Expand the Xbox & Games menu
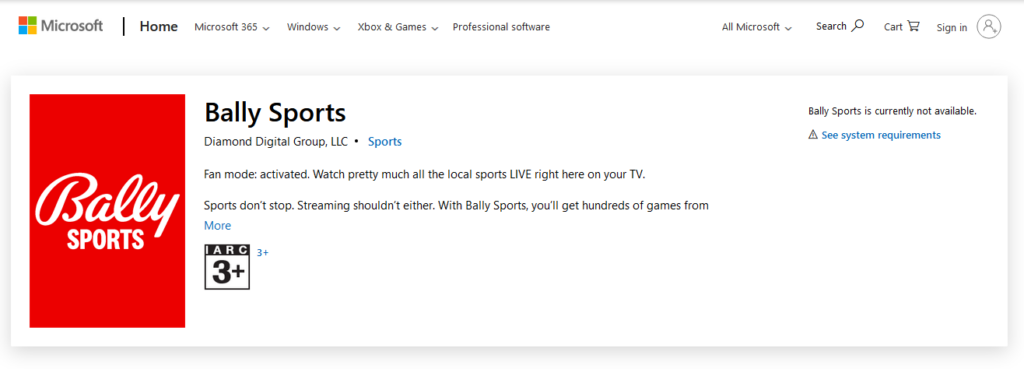 tap(398, 27)
